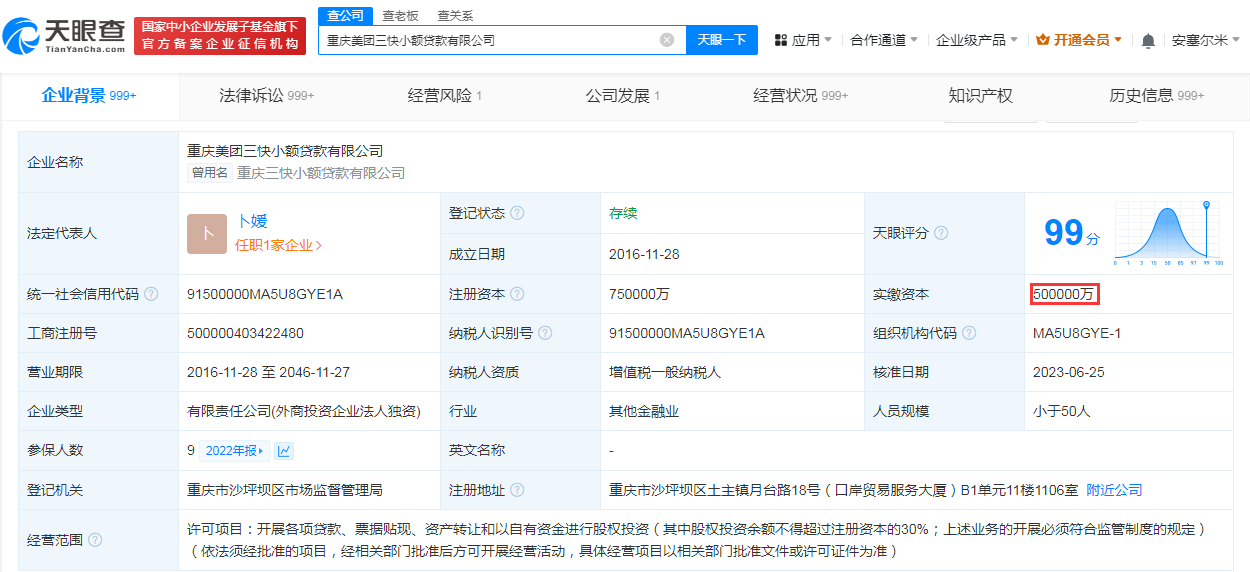Image resolution: width=1250 pixels, height=572 pixels.
Task: Click the crown icon beside 开通会员
Action: (1043, 40)
